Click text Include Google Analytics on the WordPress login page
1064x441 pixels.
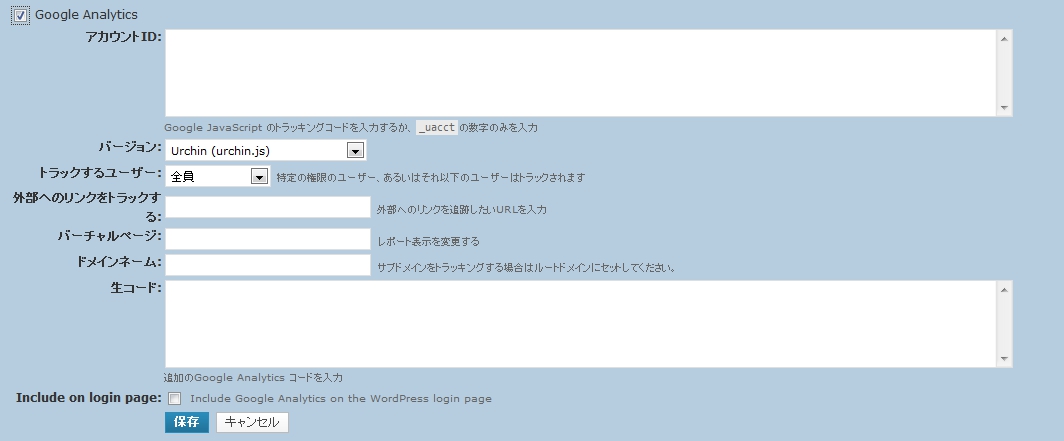pyautogui.click(x=341, y=398)
